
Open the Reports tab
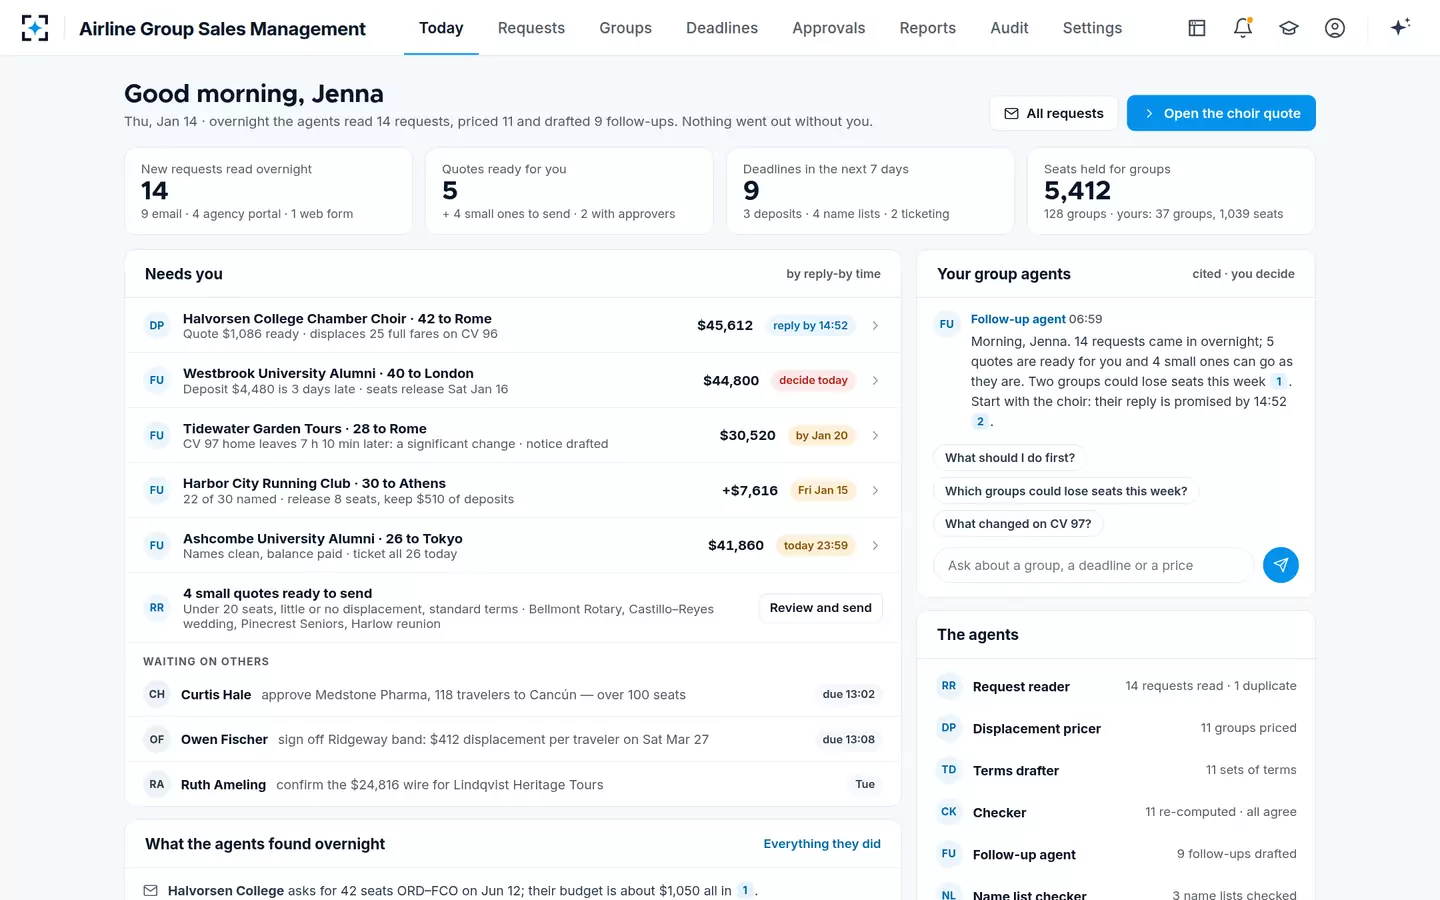[927, 28]
